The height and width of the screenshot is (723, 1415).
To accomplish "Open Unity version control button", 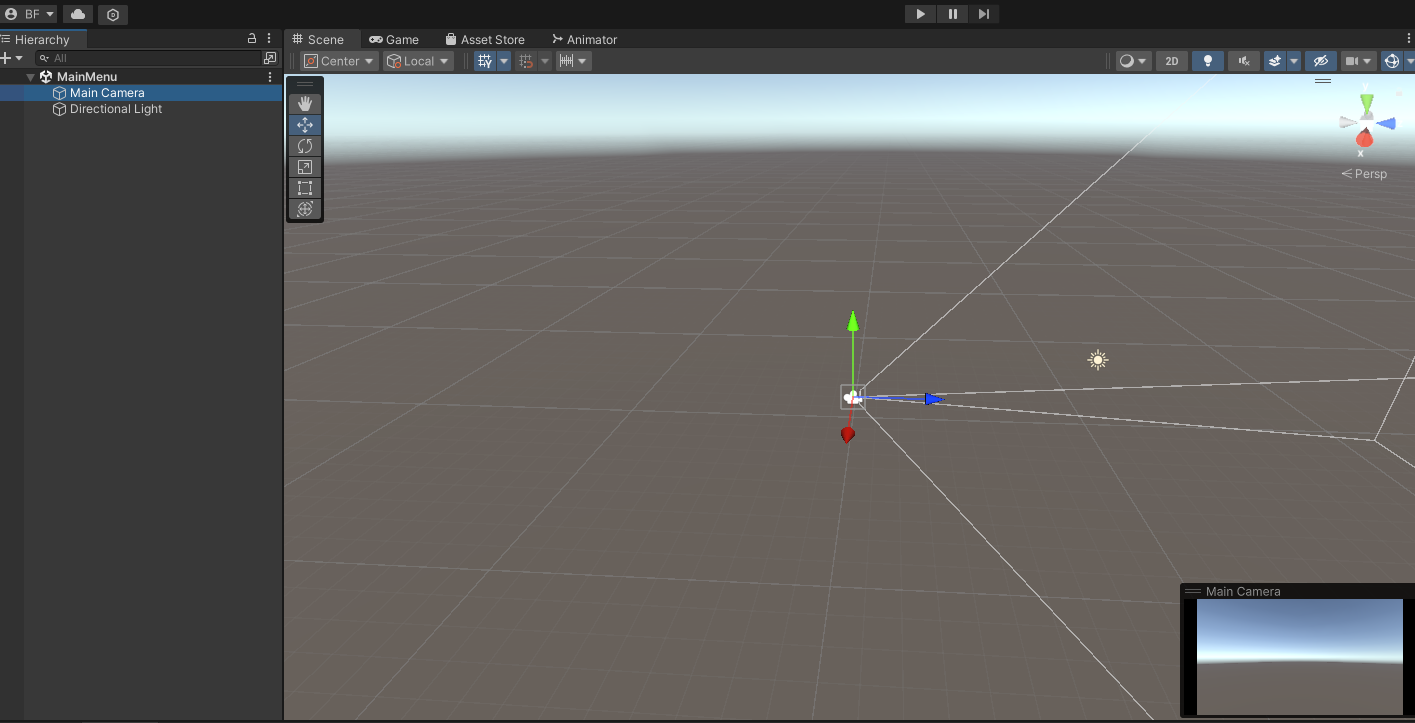I will pyautogui.click(x=113, y=14).
